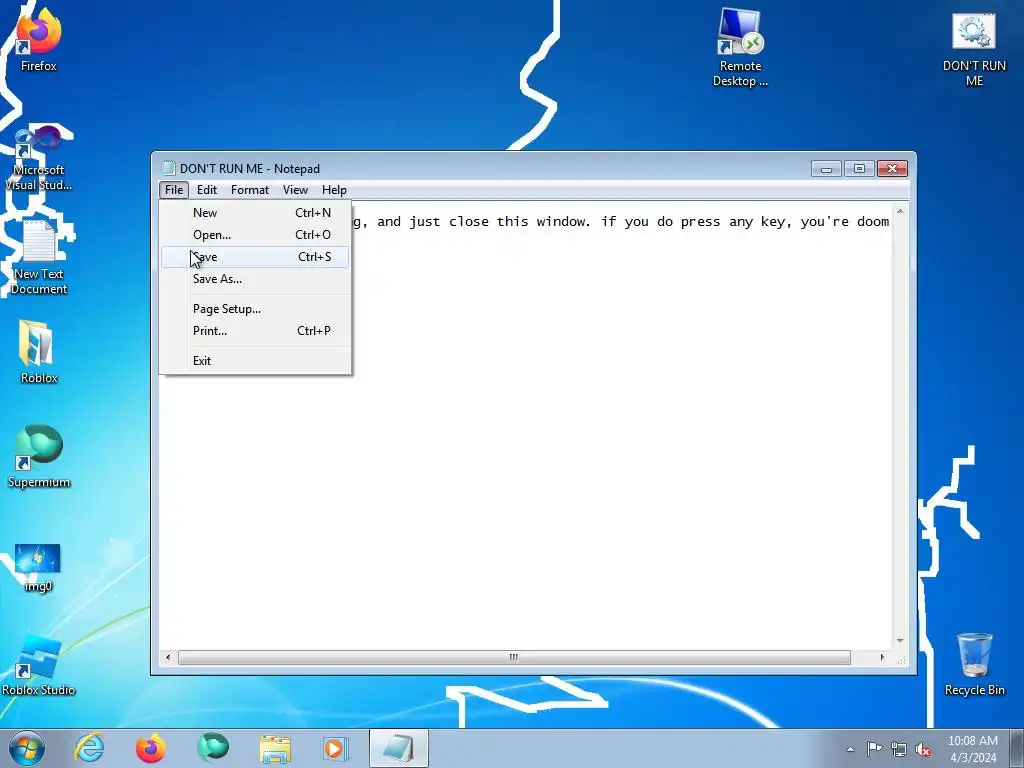
Task: Select the New Text Document desktop icon
Action: [x=39, y=257]
